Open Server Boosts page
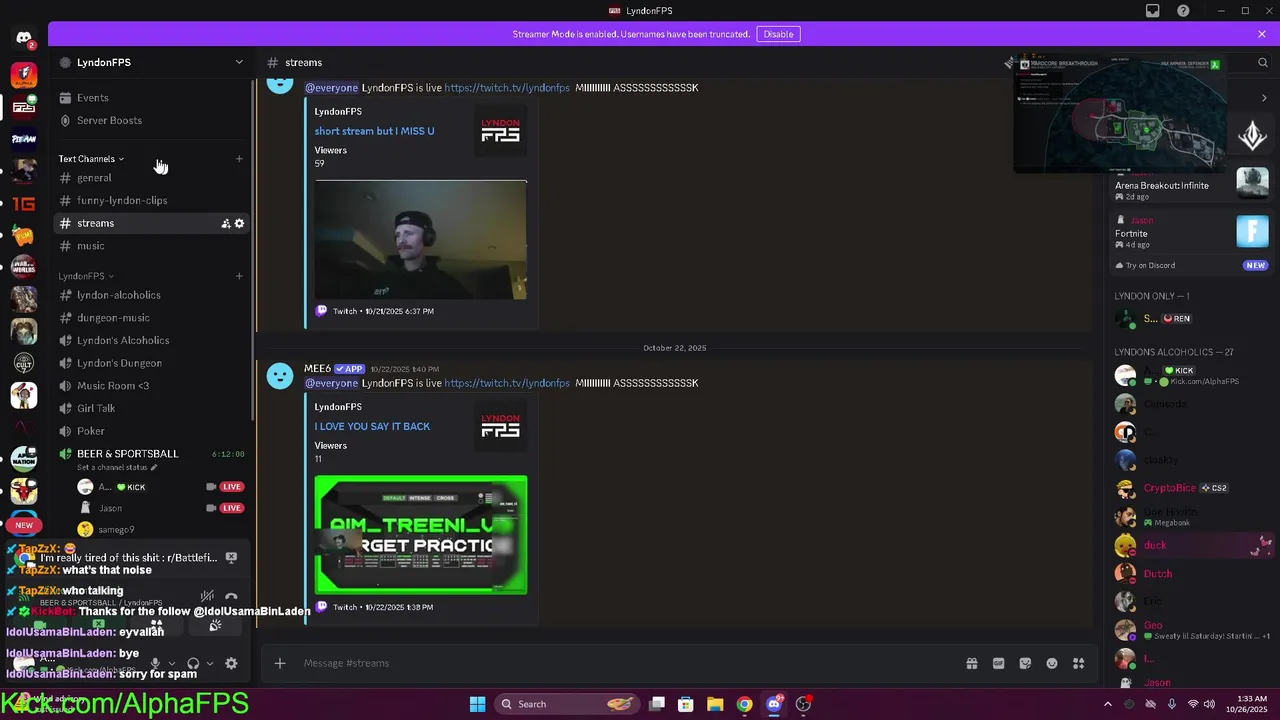This screenshot has height=720, width=1280. point(150,120)
